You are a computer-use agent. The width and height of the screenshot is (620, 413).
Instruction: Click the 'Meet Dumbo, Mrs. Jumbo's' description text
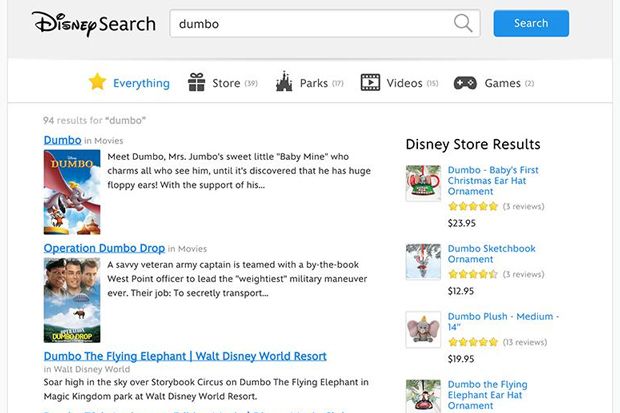click(x=239, y=171)
